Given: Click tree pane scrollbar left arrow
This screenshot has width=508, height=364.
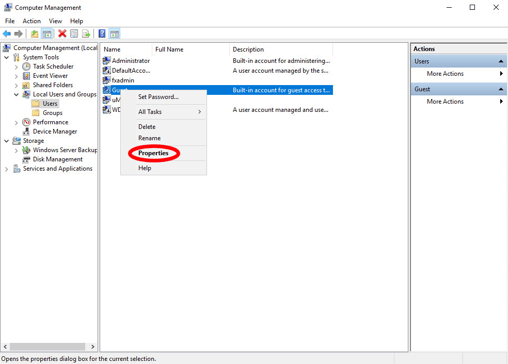Looking at the screenshot, I should [5, 347].
